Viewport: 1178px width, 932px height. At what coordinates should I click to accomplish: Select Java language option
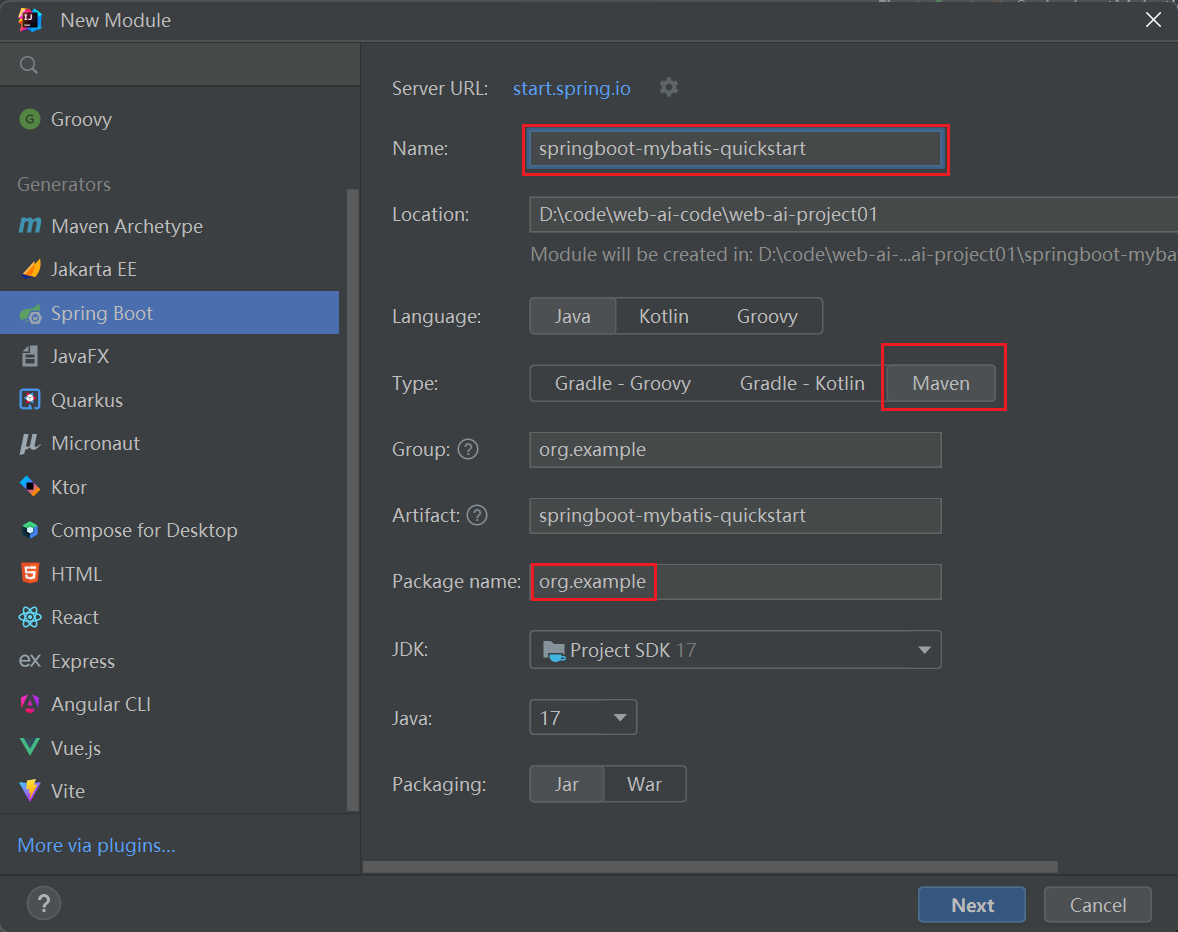pyautogui.click(x=572, y=316)
